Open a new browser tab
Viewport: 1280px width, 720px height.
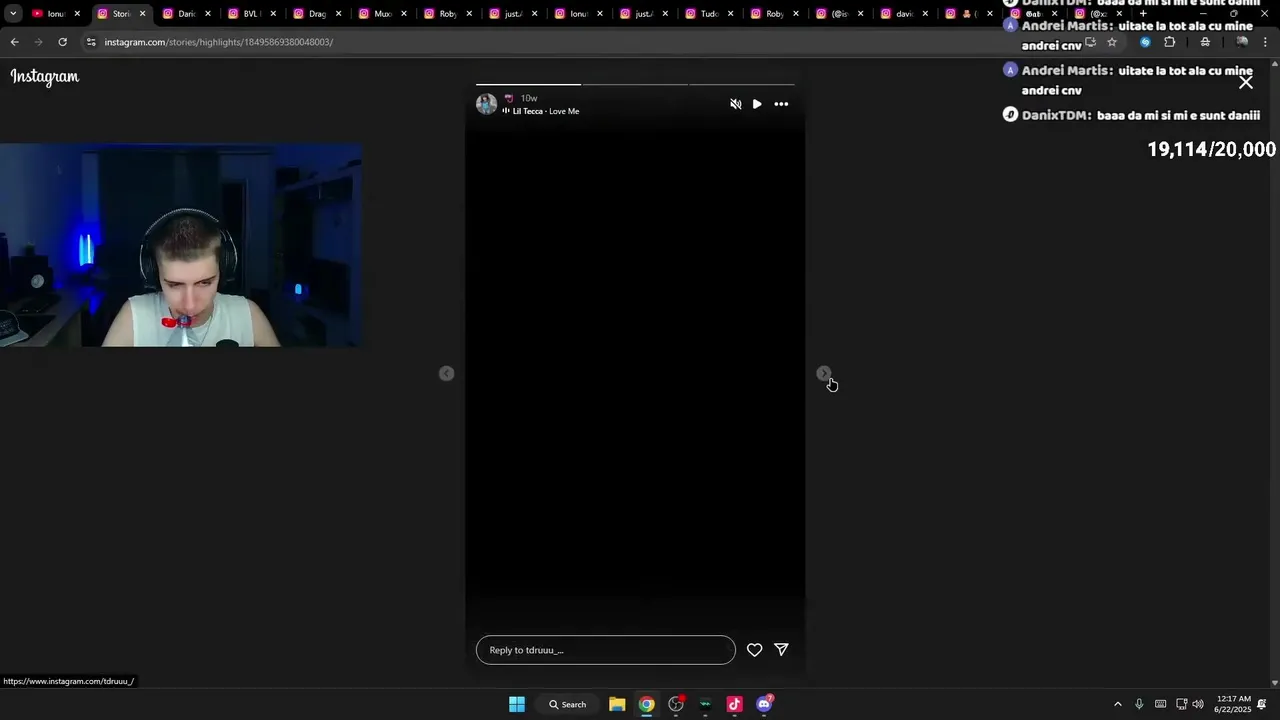pos(1143,14)
